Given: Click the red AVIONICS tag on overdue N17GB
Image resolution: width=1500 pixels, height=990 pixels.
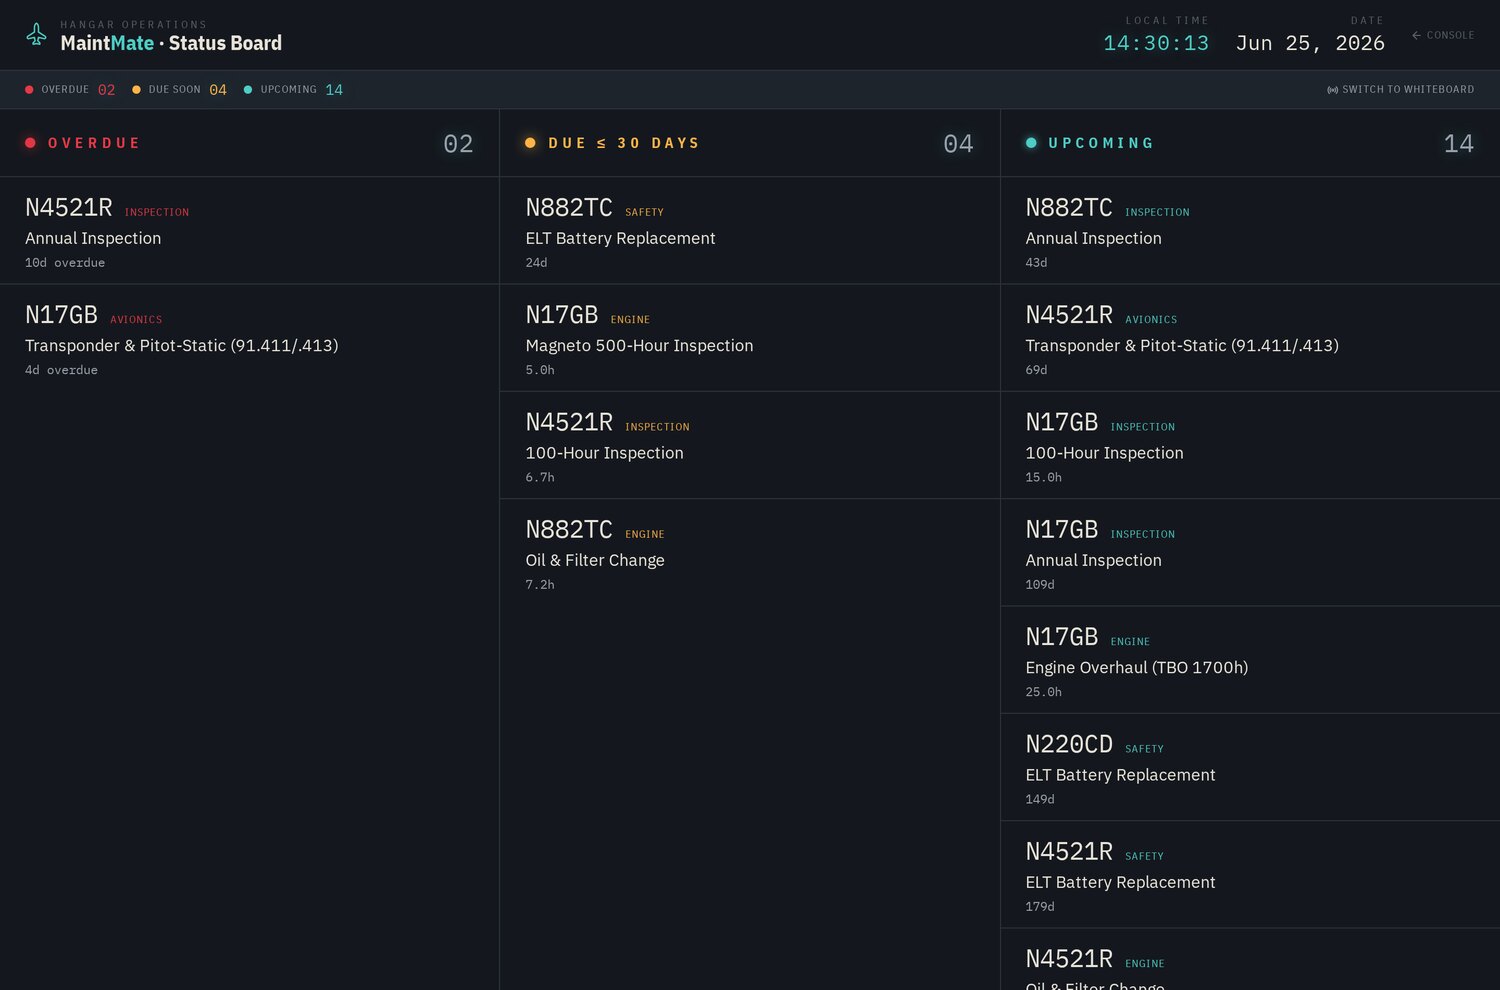Looking at the screenshot, I should click(x=136, y=320).
